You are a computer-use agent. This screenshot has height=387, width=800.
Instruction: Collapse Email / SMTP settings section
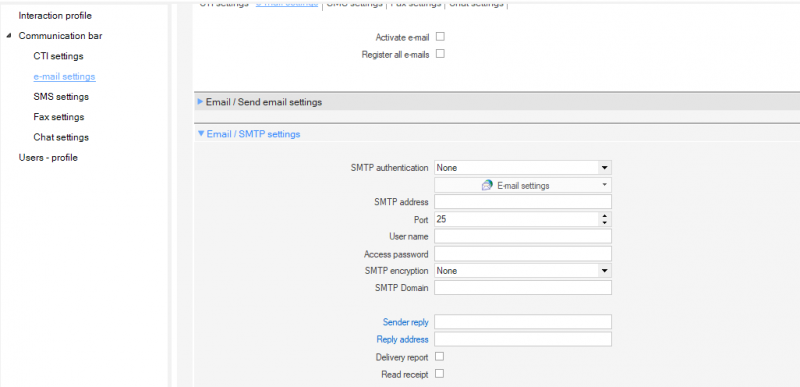click(201, 134)
